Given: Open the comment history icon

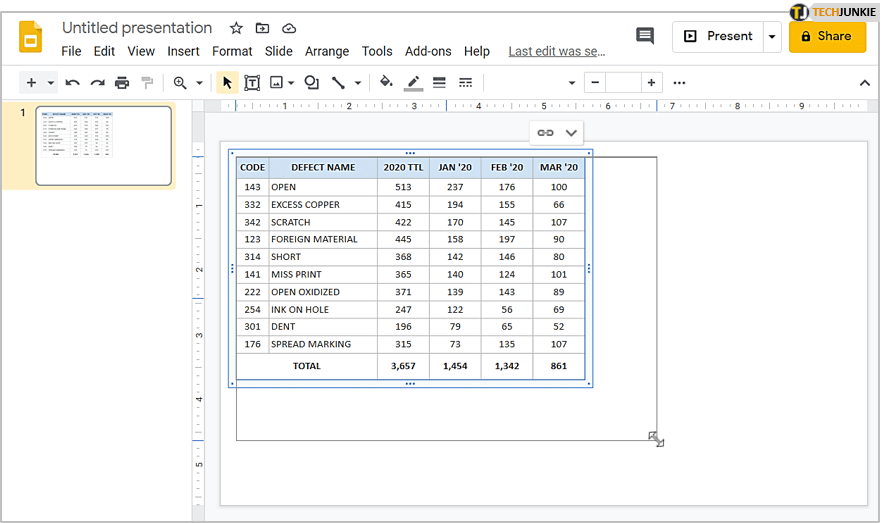Looking at the screenshot, I should coord(645,37).
